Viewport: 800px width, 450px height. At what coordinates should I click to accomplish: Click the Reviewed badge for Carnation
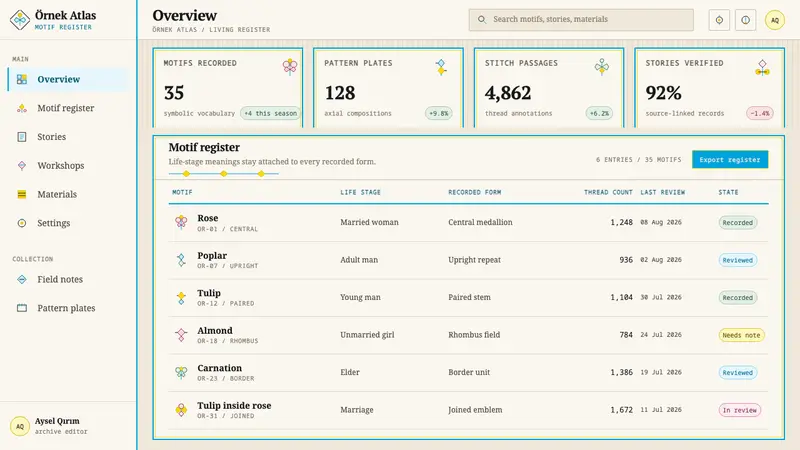click(738, 372)
